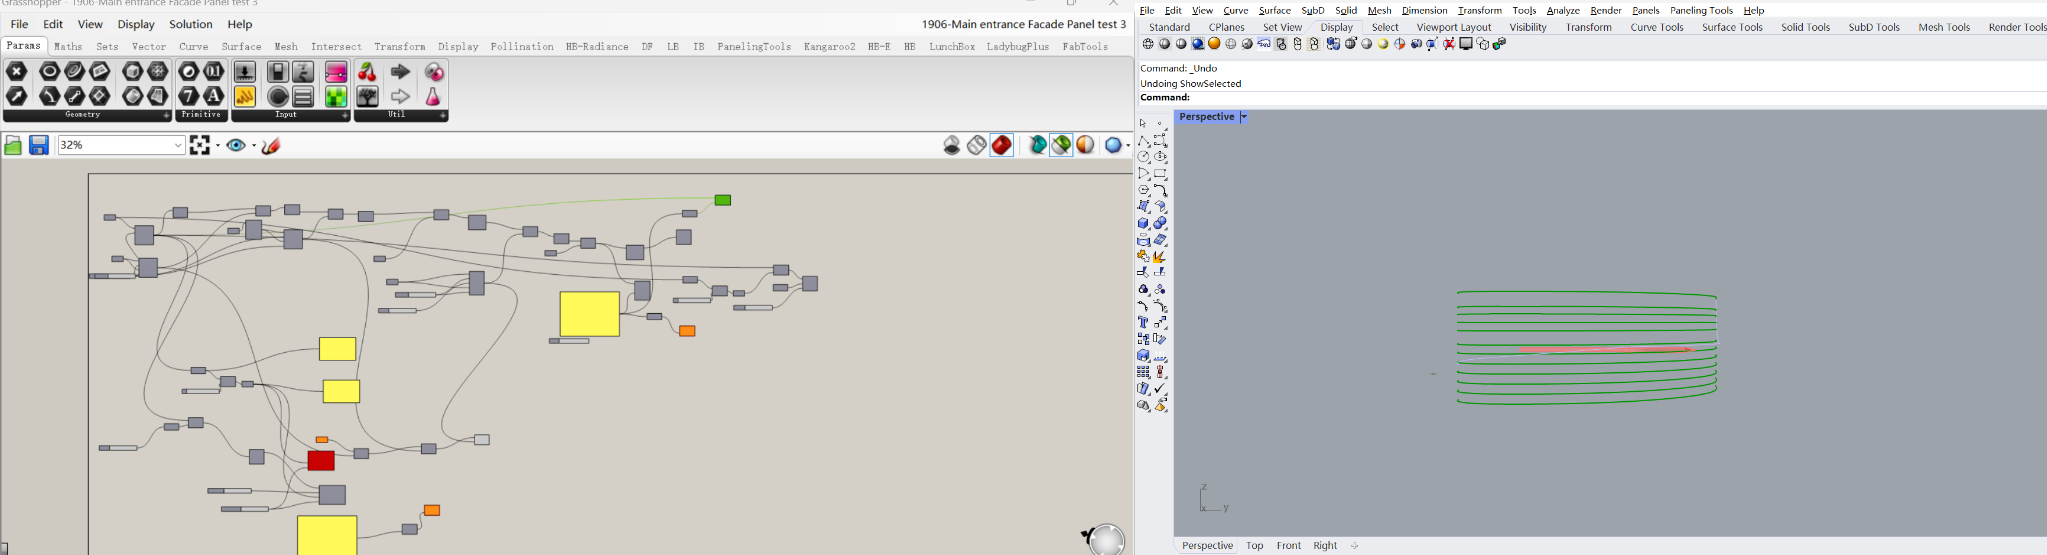The image size is (2047, 555).
Task: Disable Grasshopper preview geometry
Action: click(952, 145)
